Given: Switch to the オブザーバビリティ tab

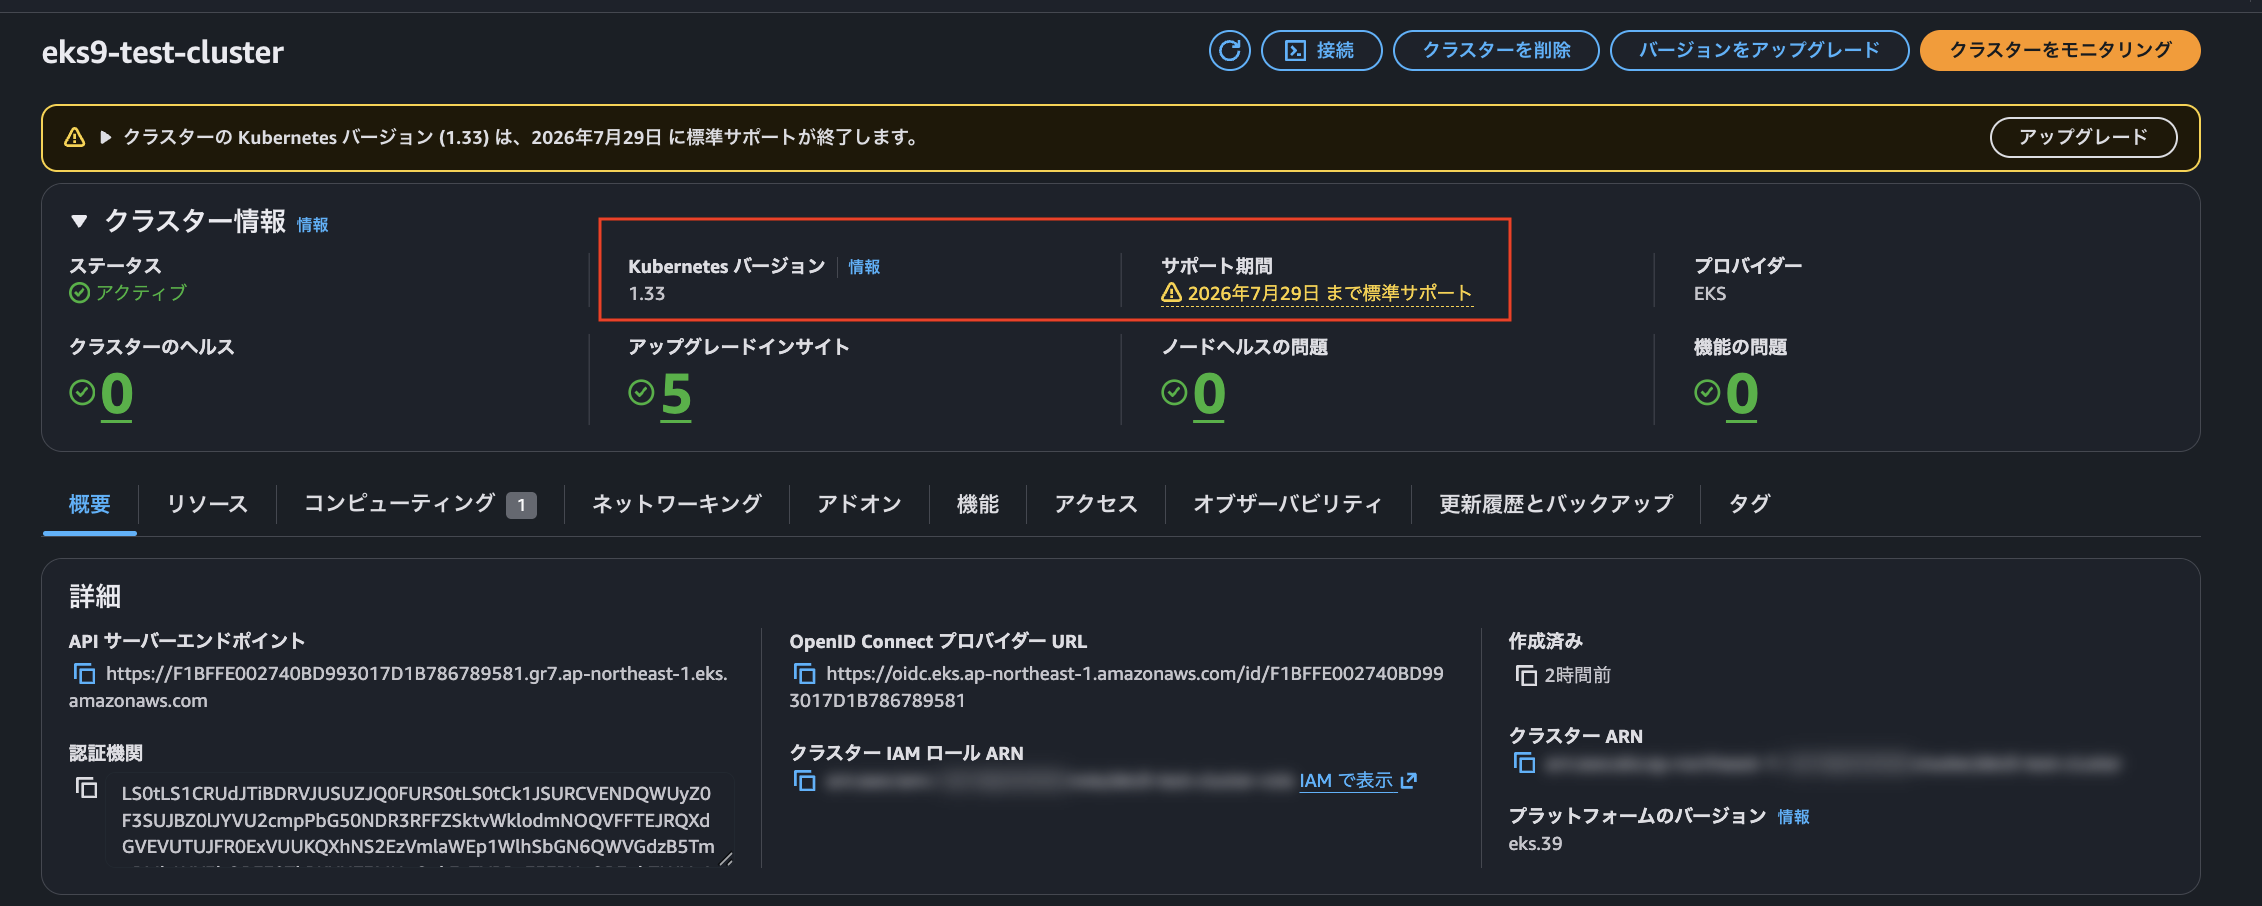Looking at the screenshot, I should click(1288, 504).
